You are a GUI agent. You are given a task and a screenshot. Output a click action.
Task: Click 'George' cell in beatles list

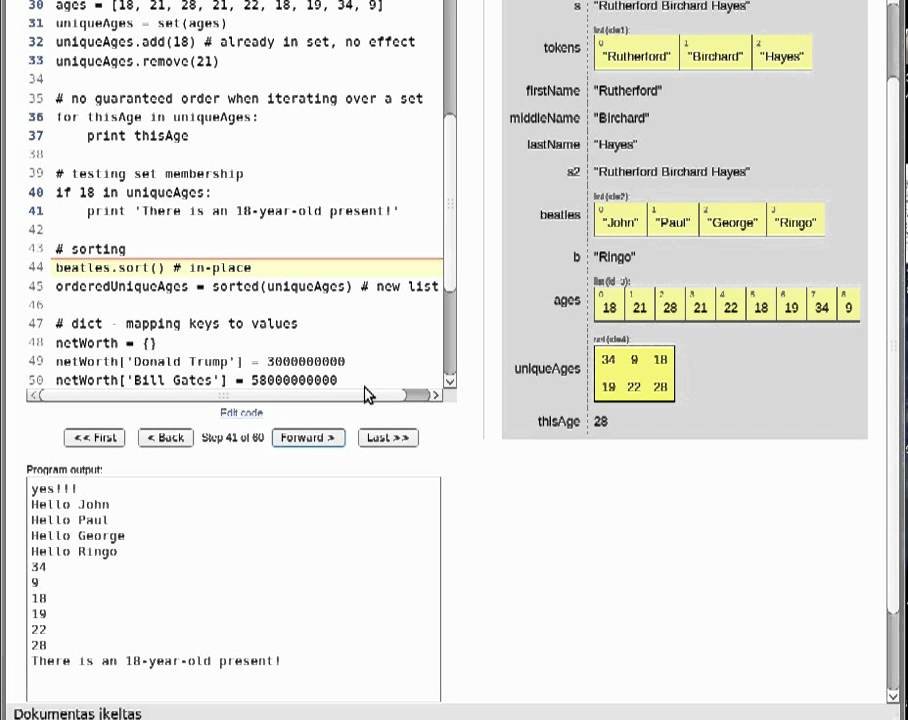[x=733, y=220]
